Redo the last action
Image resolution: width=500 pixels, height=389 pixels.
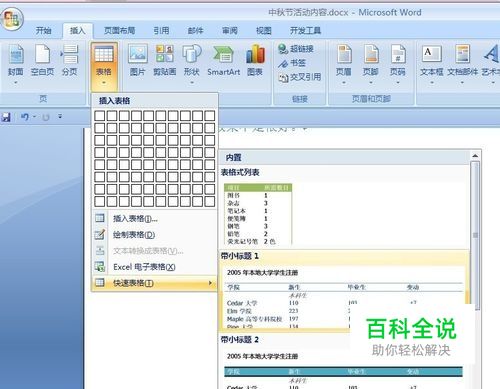coord(46,117)
